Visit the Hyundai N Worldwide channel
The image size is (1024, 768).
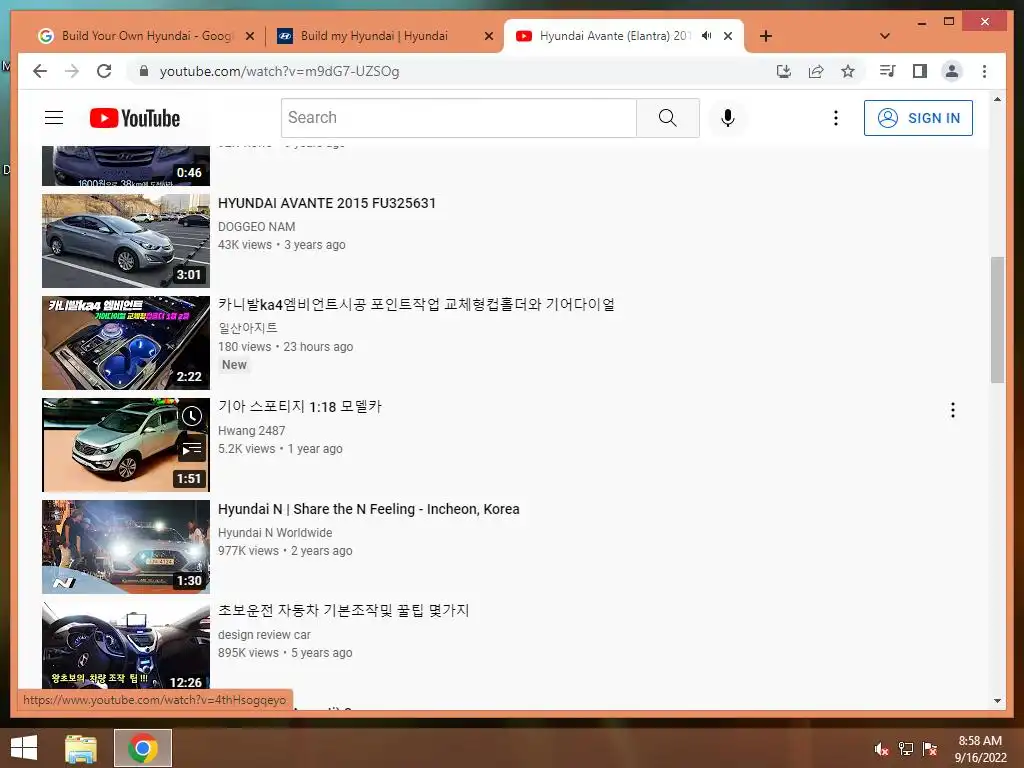tap(275, 533)
